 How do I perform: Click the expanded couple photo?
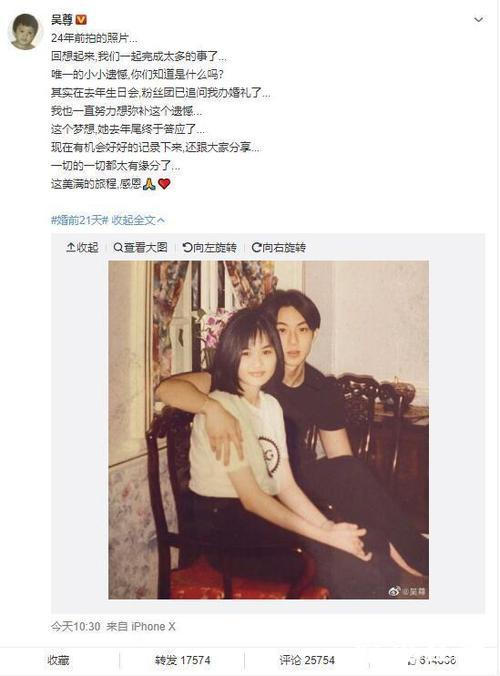(x=268, y=429)
